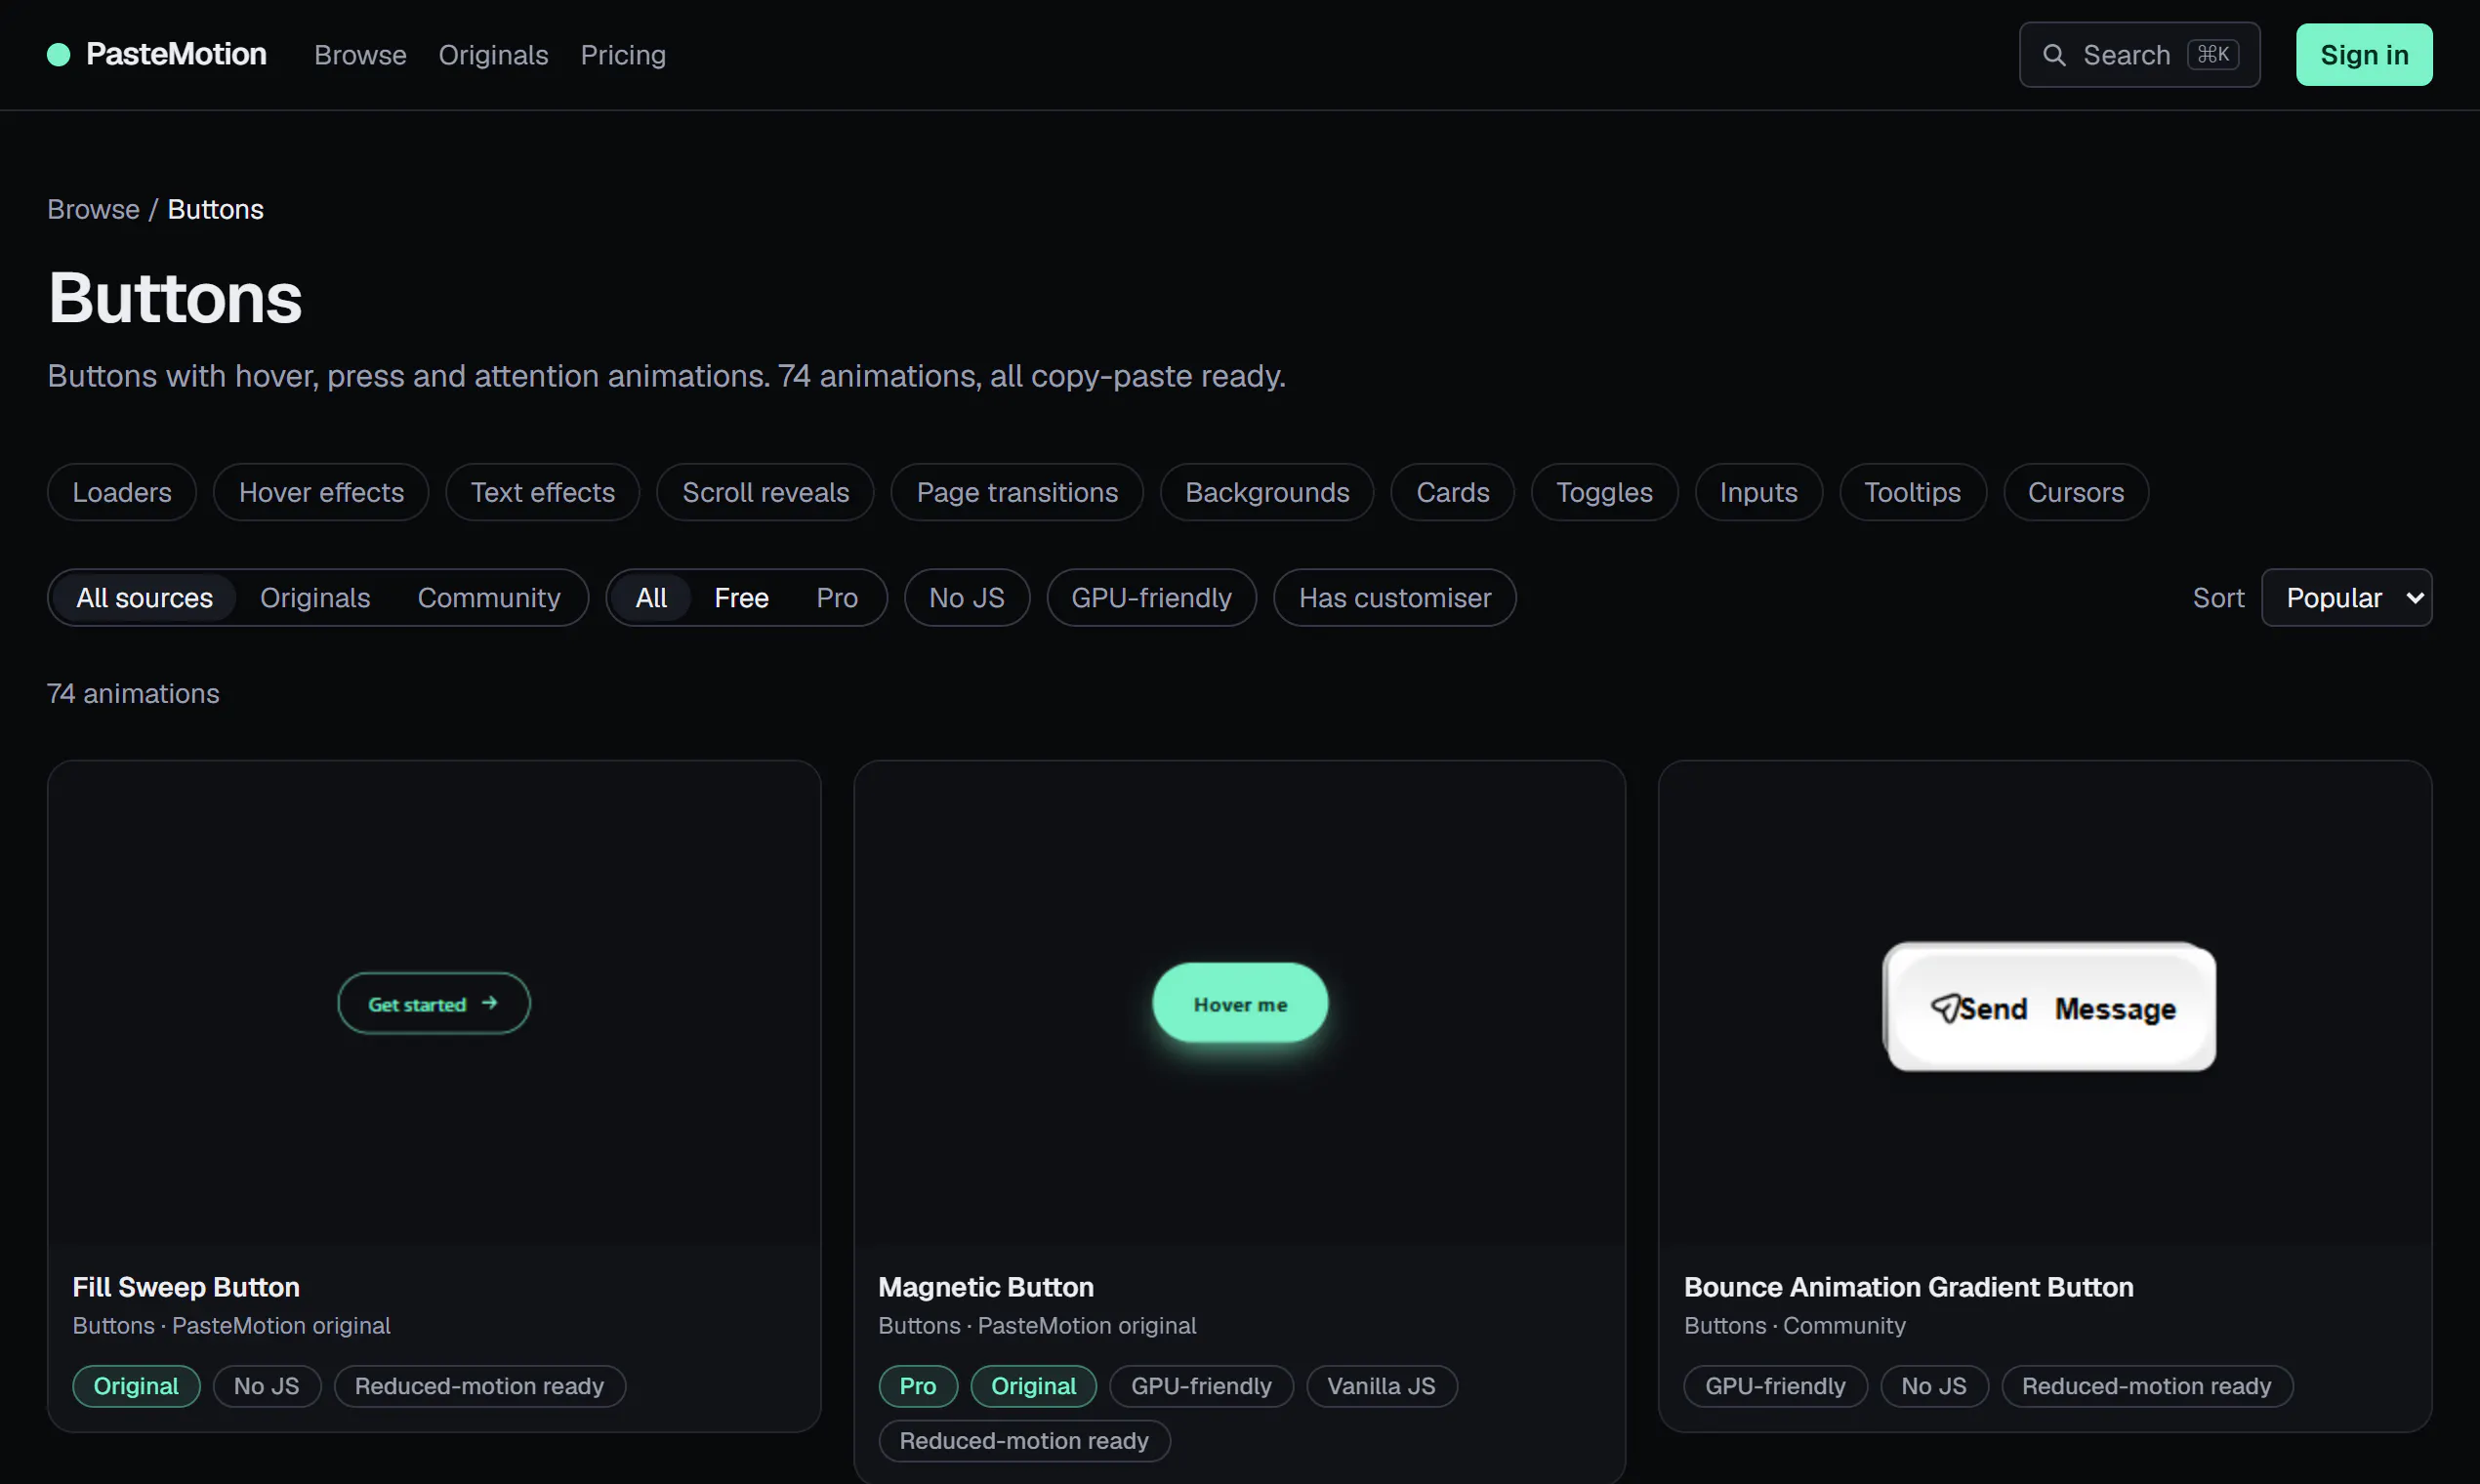Choose the Pro pricing filter
The width and height of the screenshot is (2480, 1484).
[837, 598]
